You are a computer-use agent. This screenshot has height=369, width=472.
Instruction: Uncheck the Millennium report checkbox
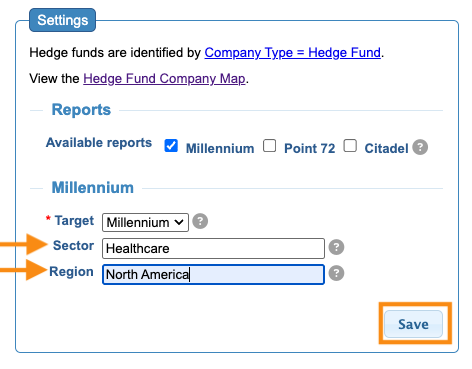point(171,146)
